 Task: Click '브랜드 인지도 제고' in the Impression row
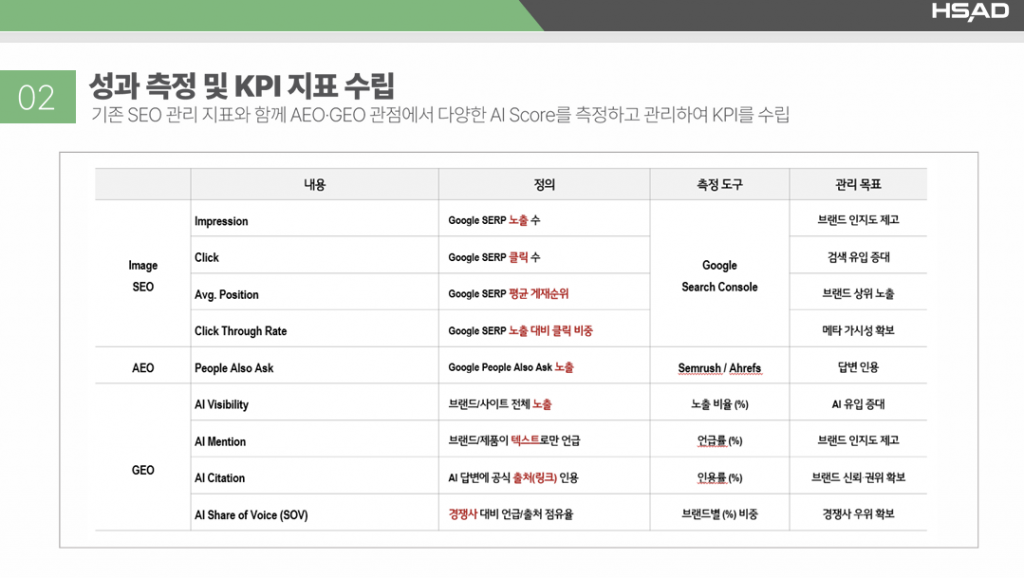click(x=858, y=220)
